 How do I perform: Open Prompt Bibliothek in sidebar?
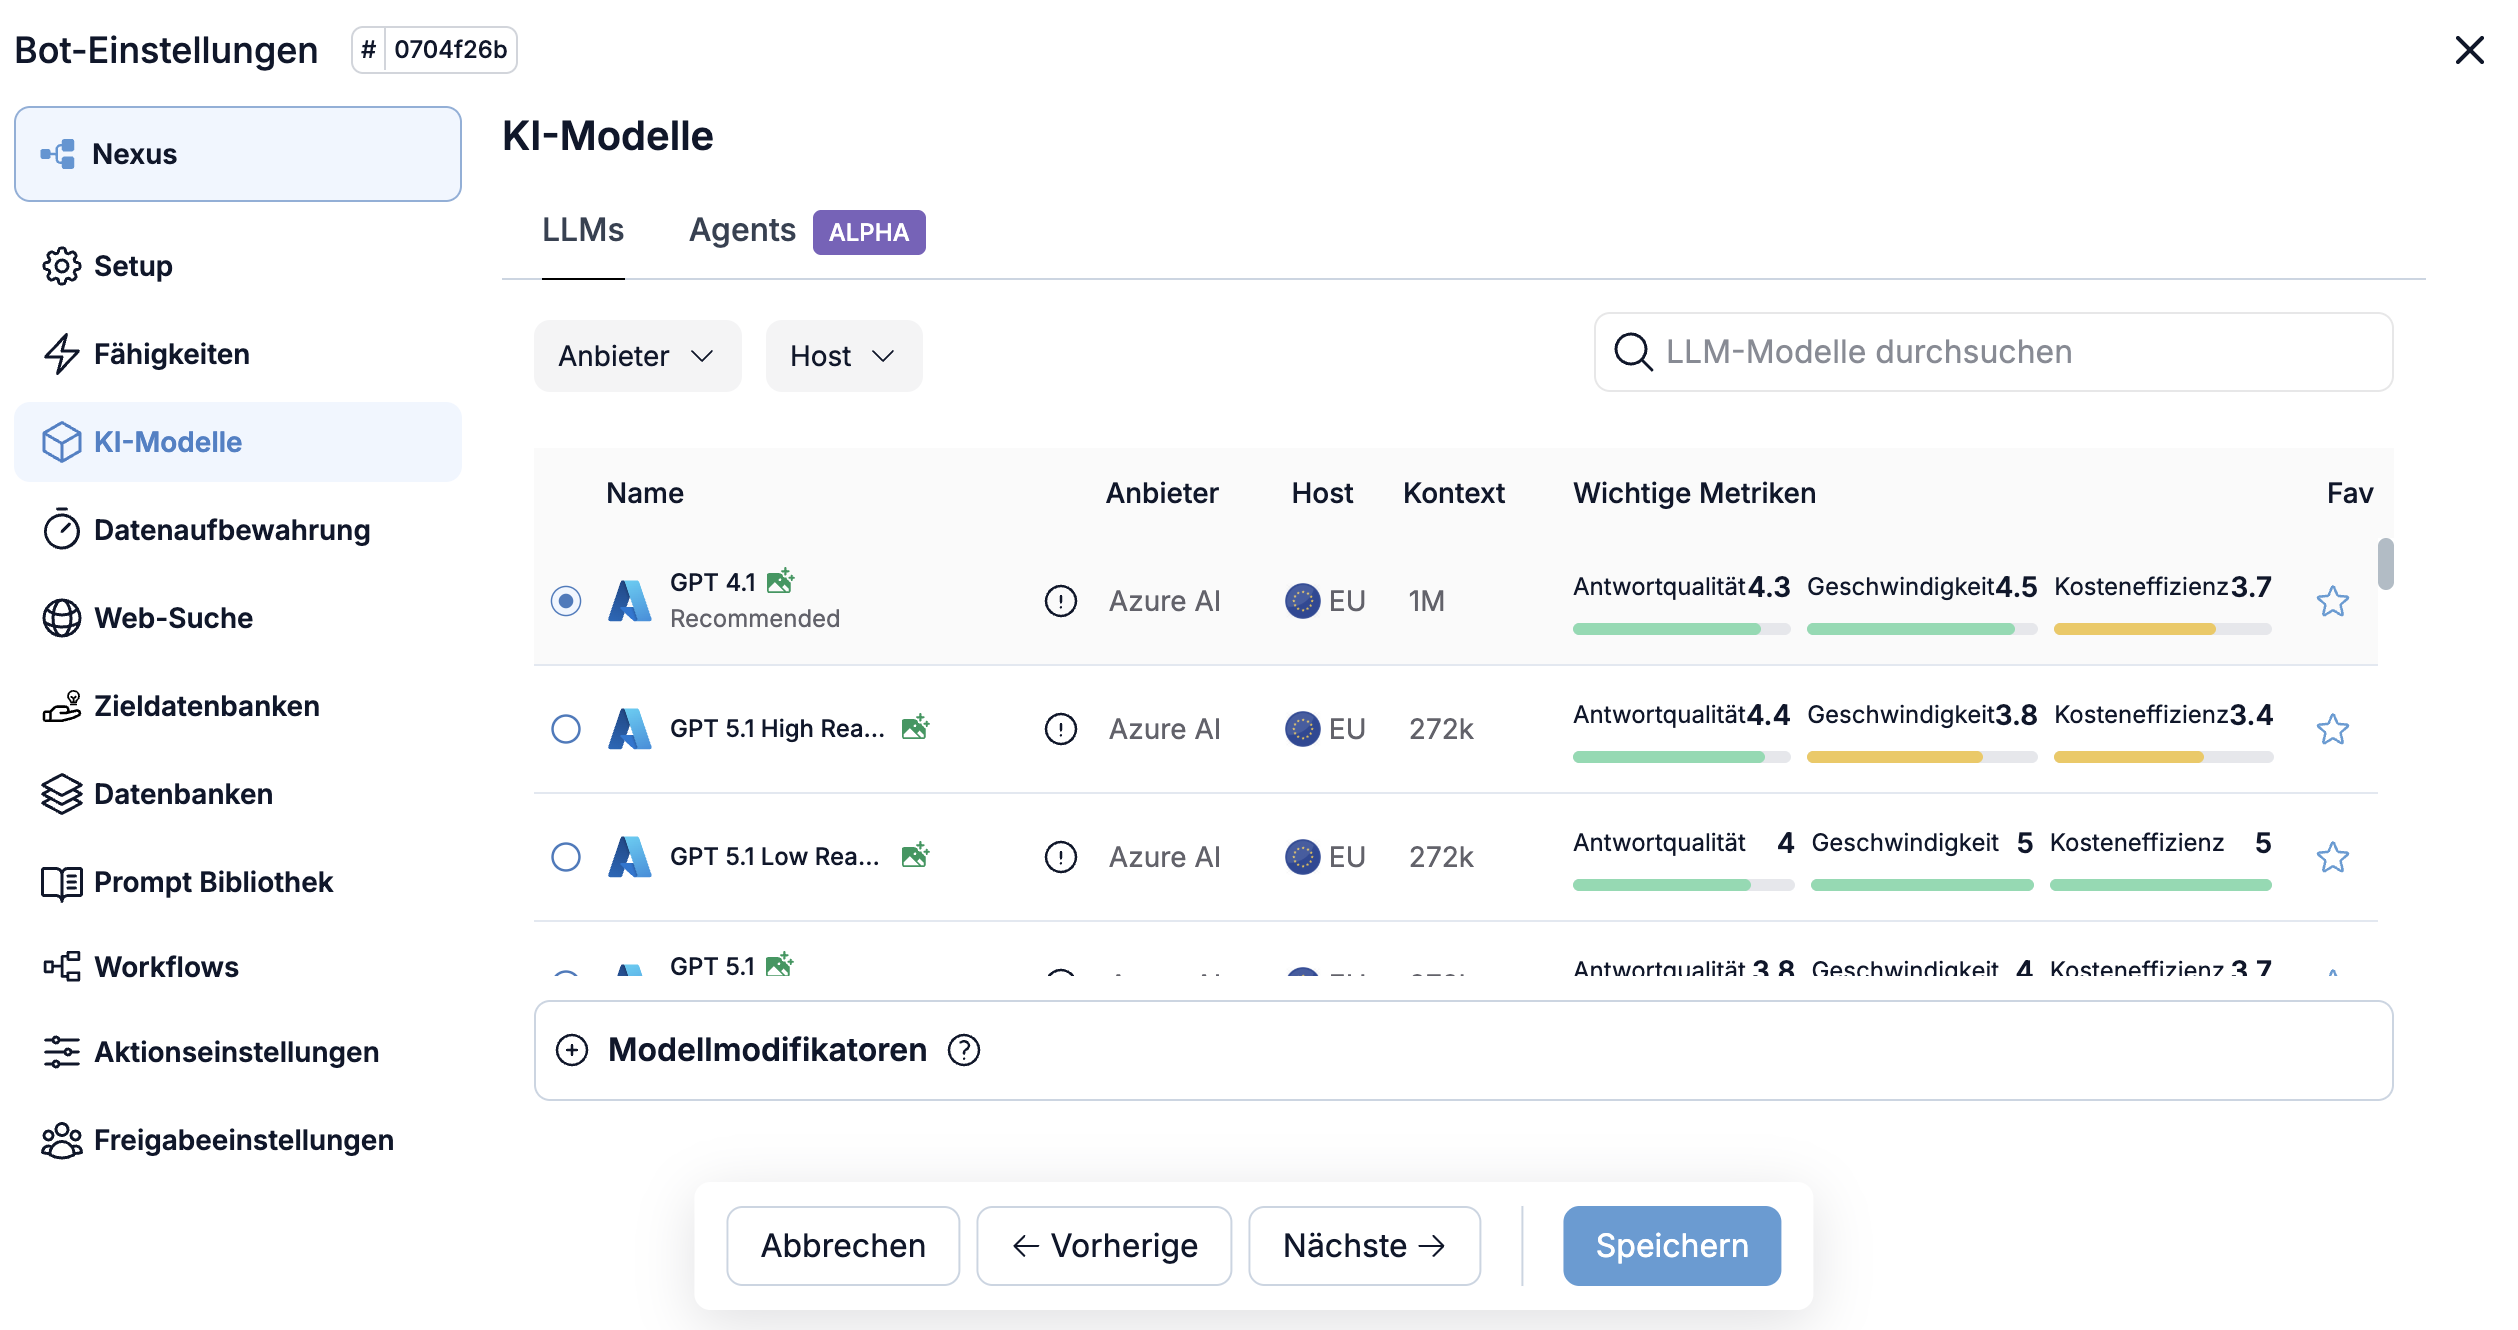click(x=213, y=882)
